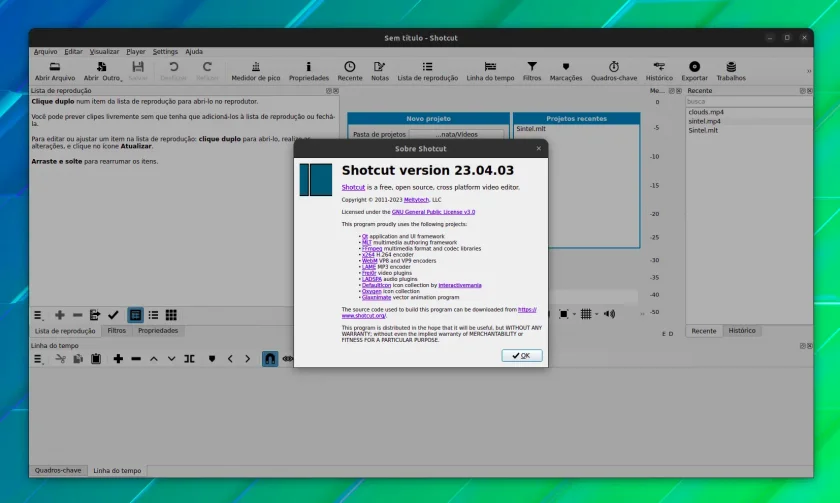
Task: Switch to the Quadros-chave bottom tab
Action: pyautogui.click(x=58, y=470)
